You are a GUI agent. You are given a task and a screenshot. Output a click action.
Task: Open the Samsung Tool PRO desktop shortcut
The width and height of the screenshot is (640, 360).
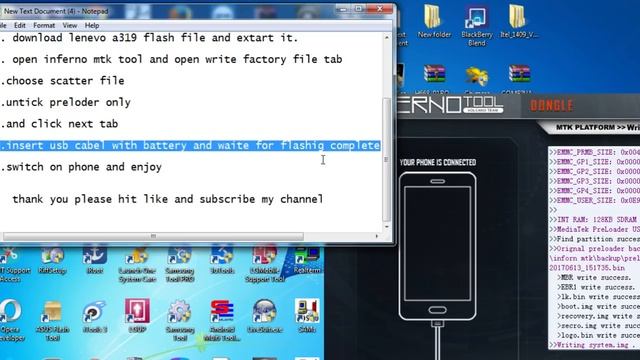point(180,264)
